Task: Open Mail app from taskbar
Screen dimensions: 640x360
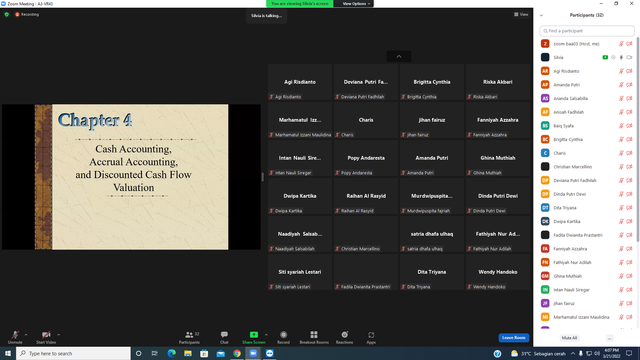Action: pyautogui.click(x=220, y=353)
